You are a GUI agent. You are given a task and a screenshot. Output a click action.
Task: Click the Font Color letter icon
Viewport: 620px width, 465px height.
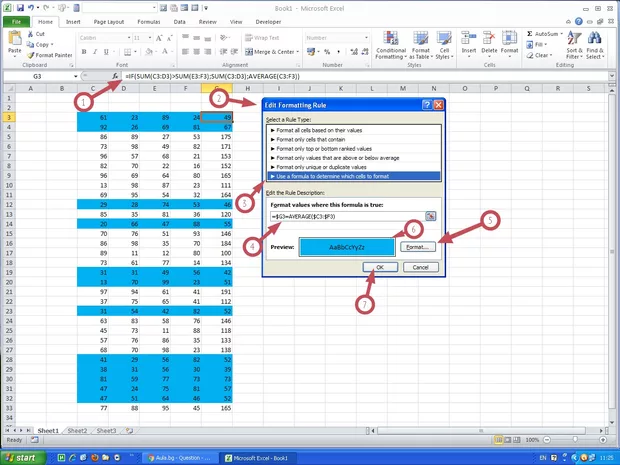(x=165, y=52)
